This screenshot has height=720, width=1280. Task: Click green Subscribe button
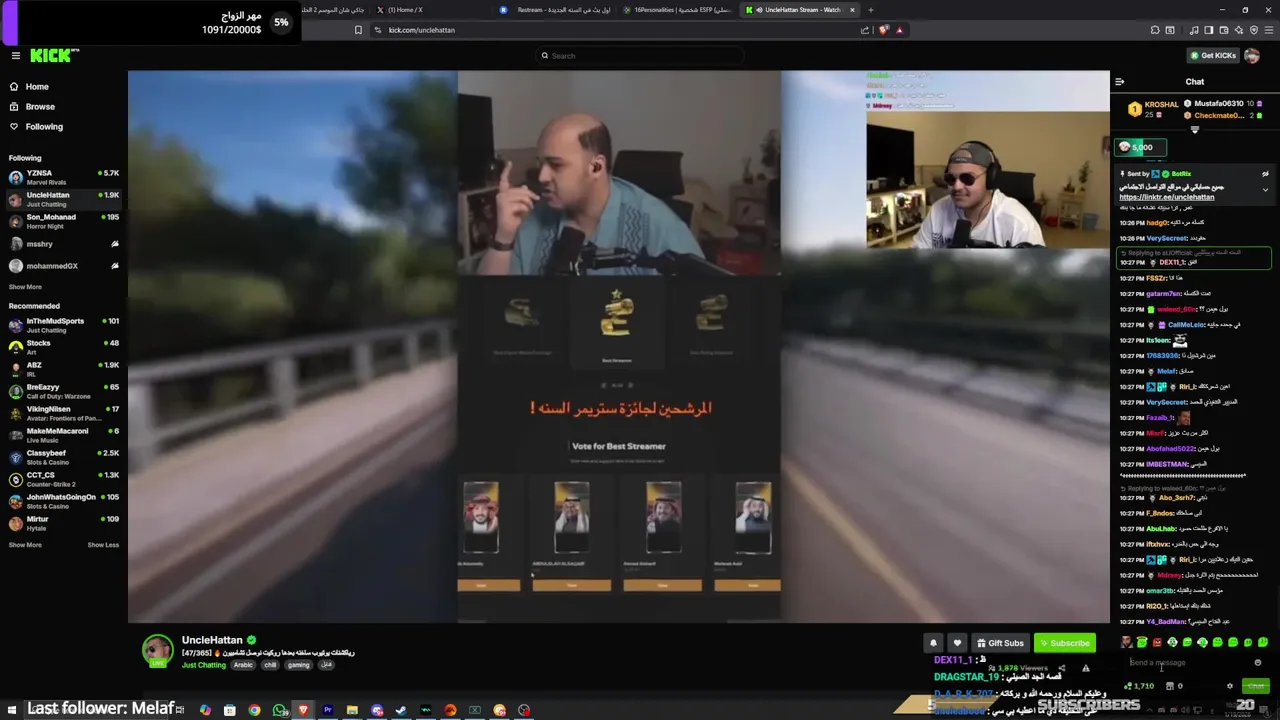(x=1065, y=643)
